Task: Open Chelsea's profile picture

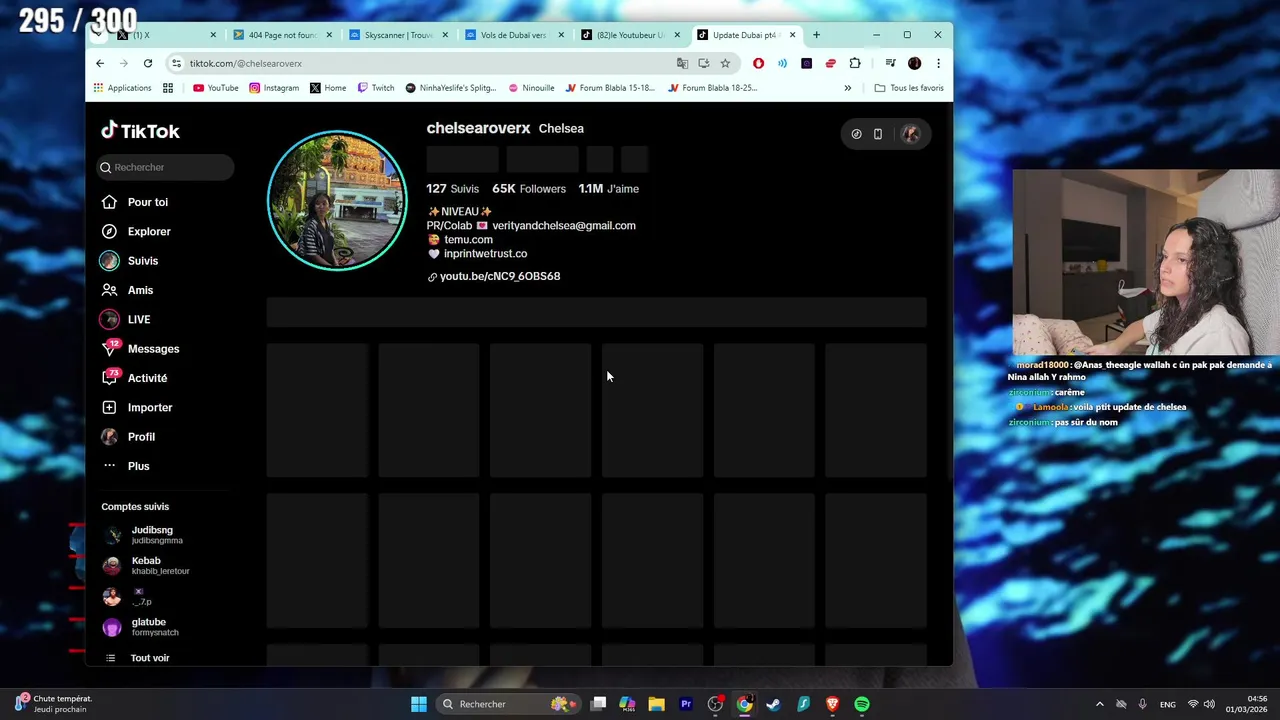Action: [337, 201]
